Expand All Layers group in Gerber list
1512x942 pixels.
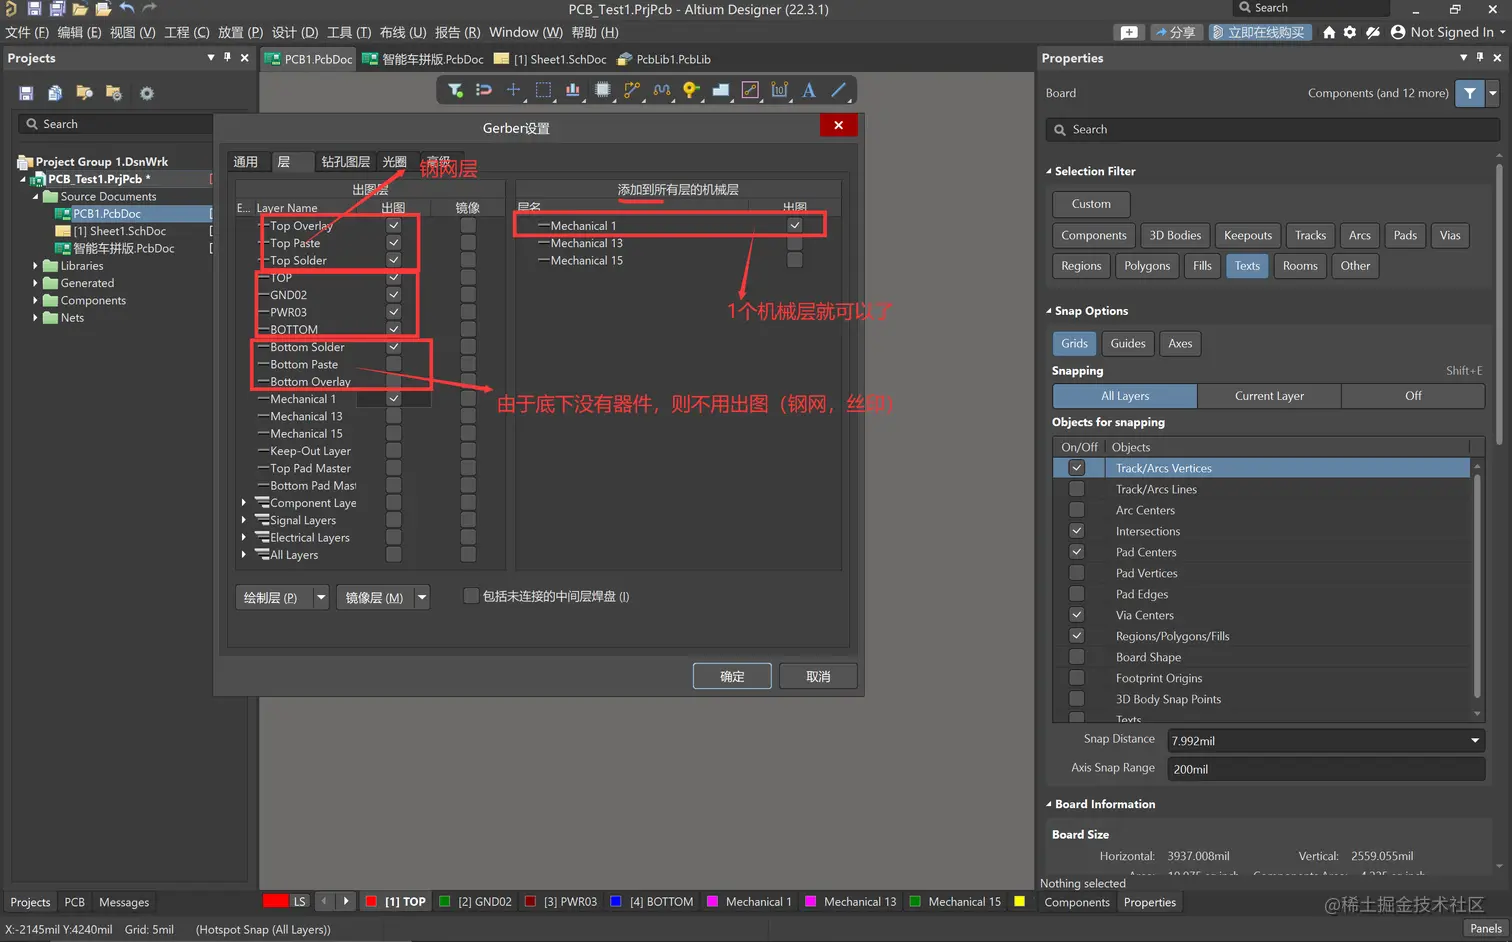click(244, 555)
